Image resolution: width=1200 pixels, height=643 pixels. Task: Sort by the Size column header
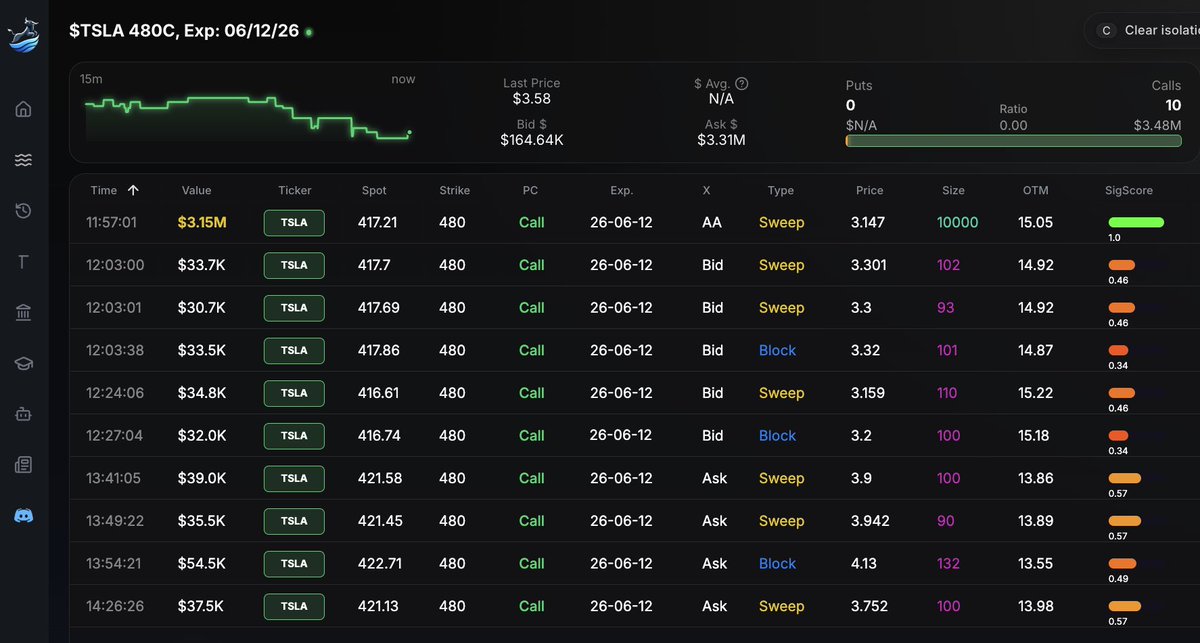click(x=954, y=190)
